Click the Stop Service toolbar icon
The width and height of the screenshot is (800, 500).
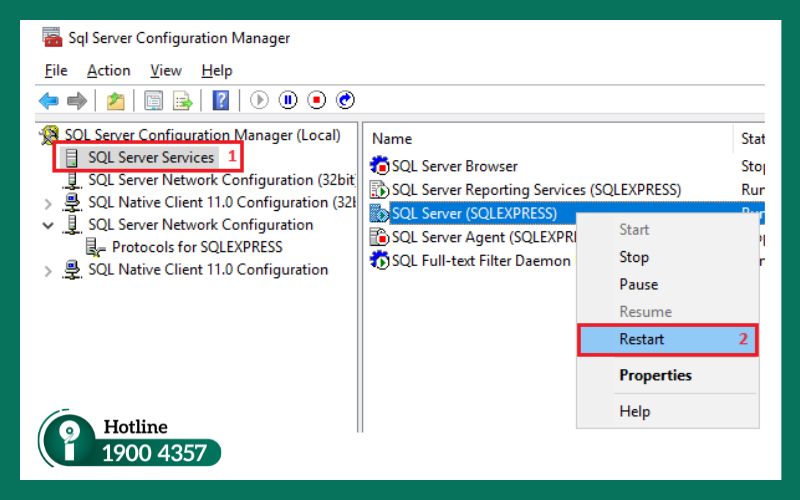coord(316,100)
